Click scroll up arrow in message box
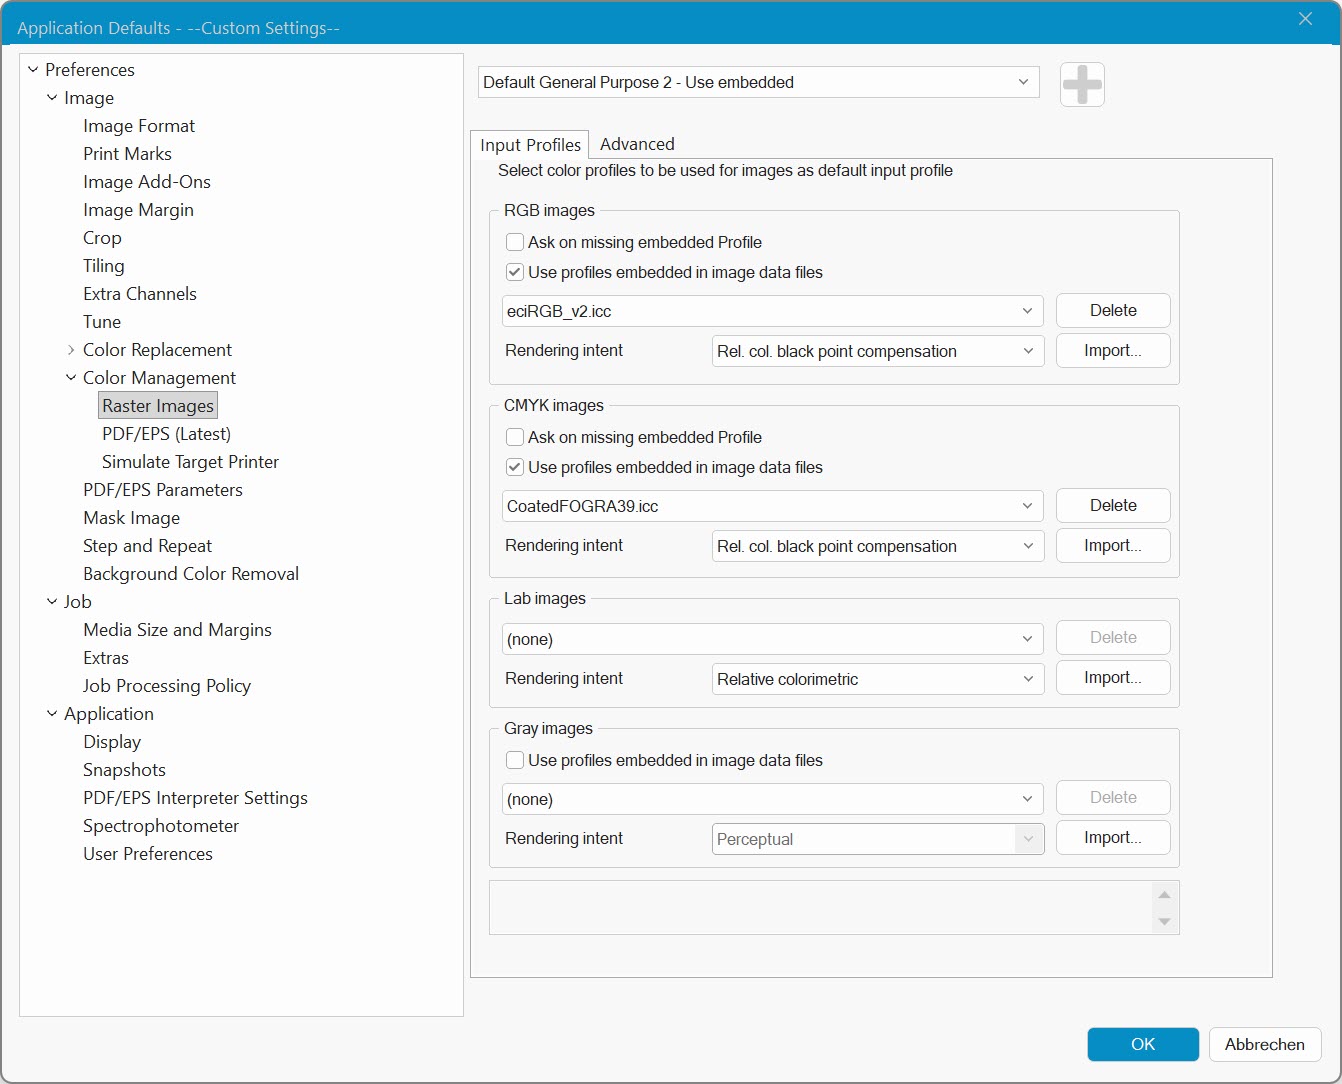This screenshot has width=1342, height=1084. (x=1164, y=894)
